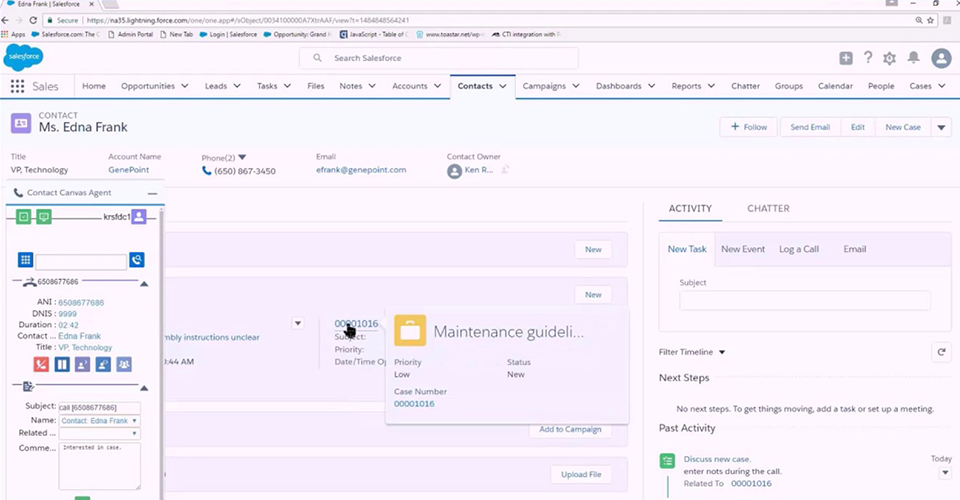Hang up call with red phone icon
960x500 pixels.
point(41,364)
